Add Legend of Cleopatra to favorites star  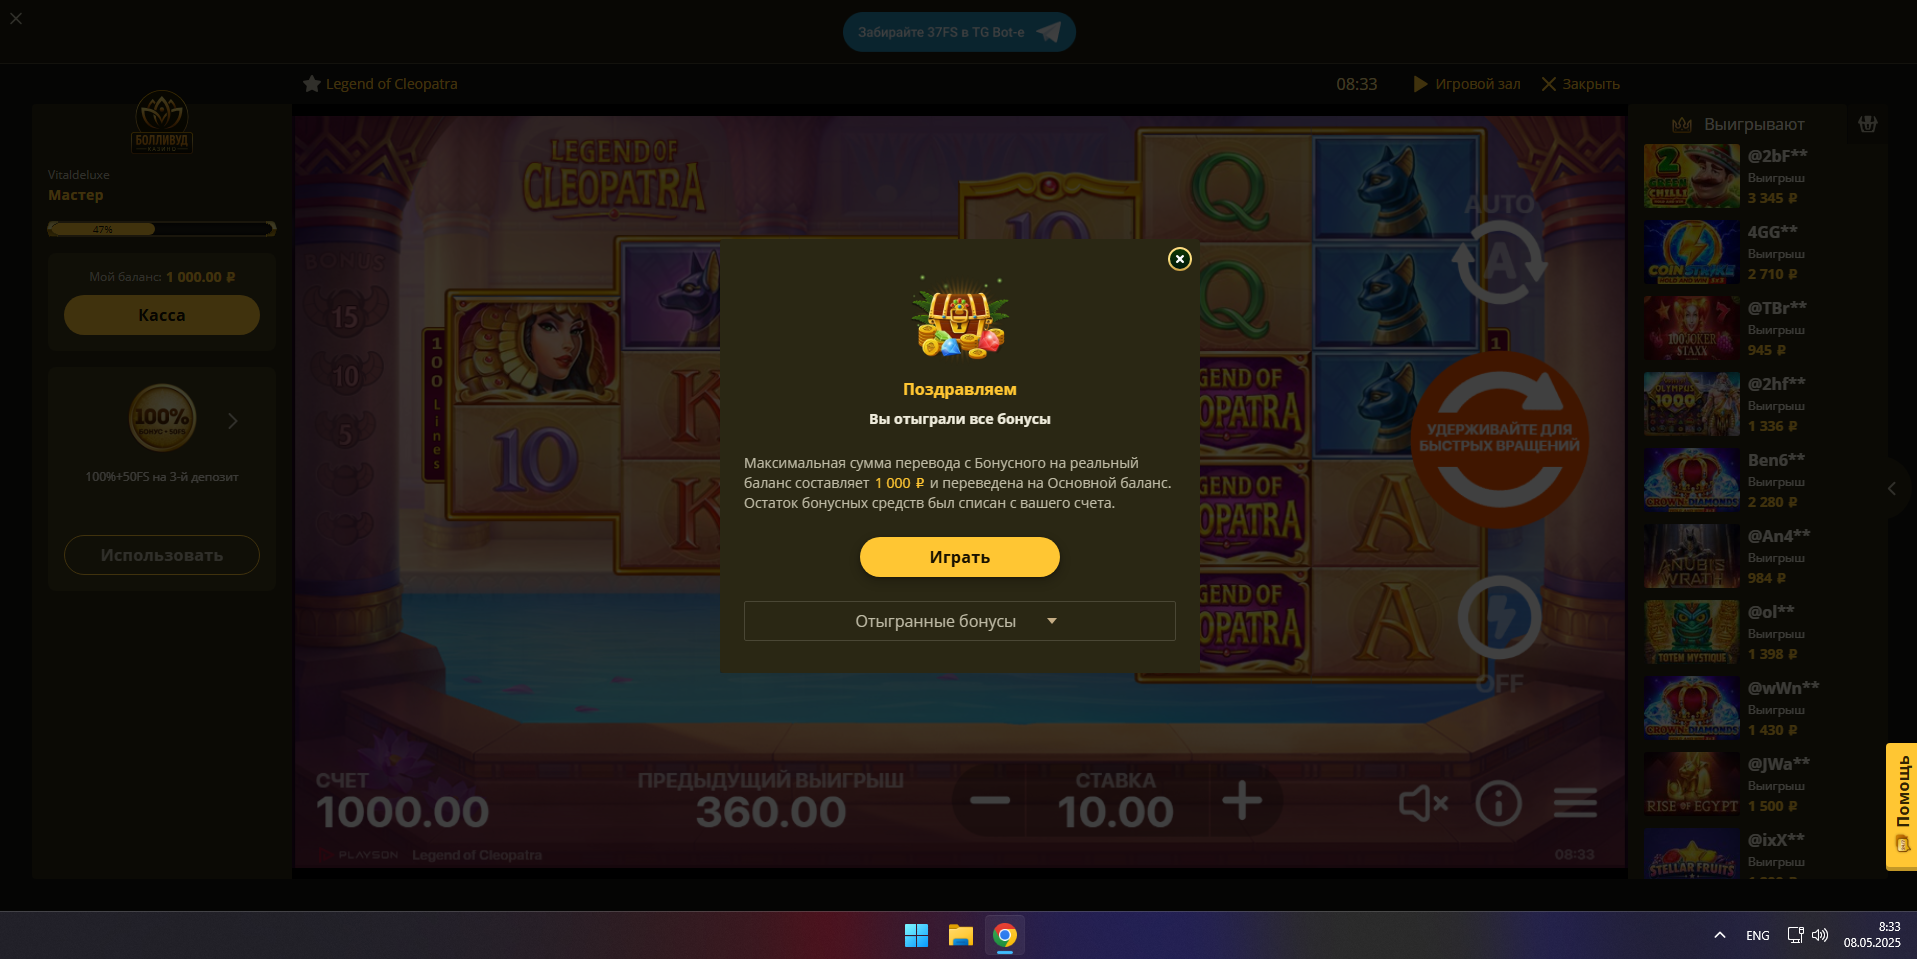click(312, 84)
